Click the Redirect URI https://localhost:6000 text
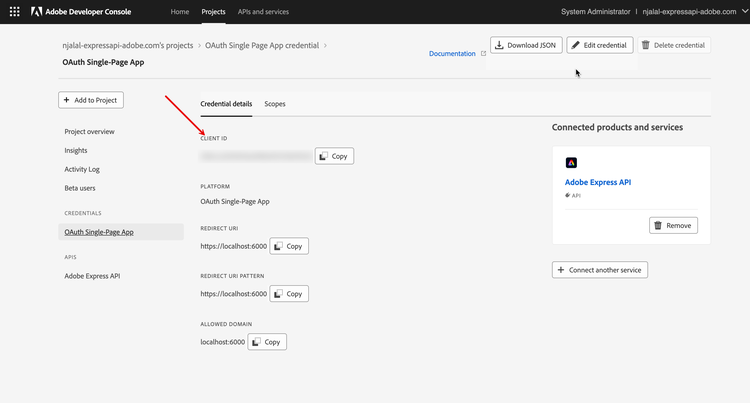This screenshot has height=403, width=750. pyautogui.click(x=233, y=246)
